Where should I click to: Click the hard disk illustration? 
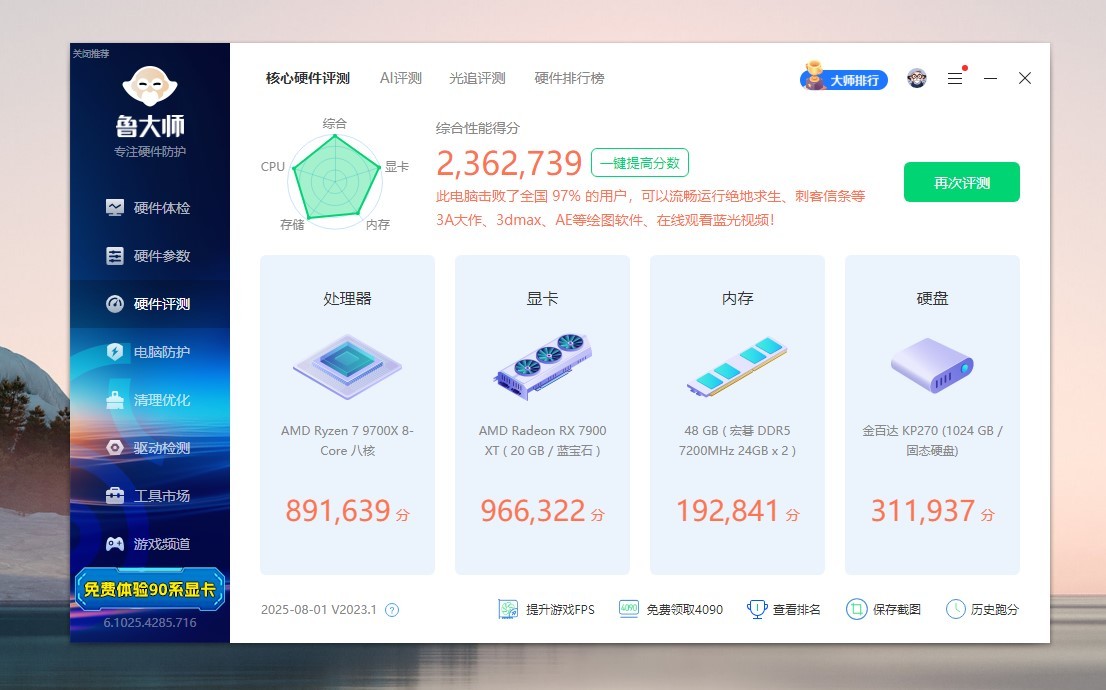pyautogui.click(x=932, y=365)
